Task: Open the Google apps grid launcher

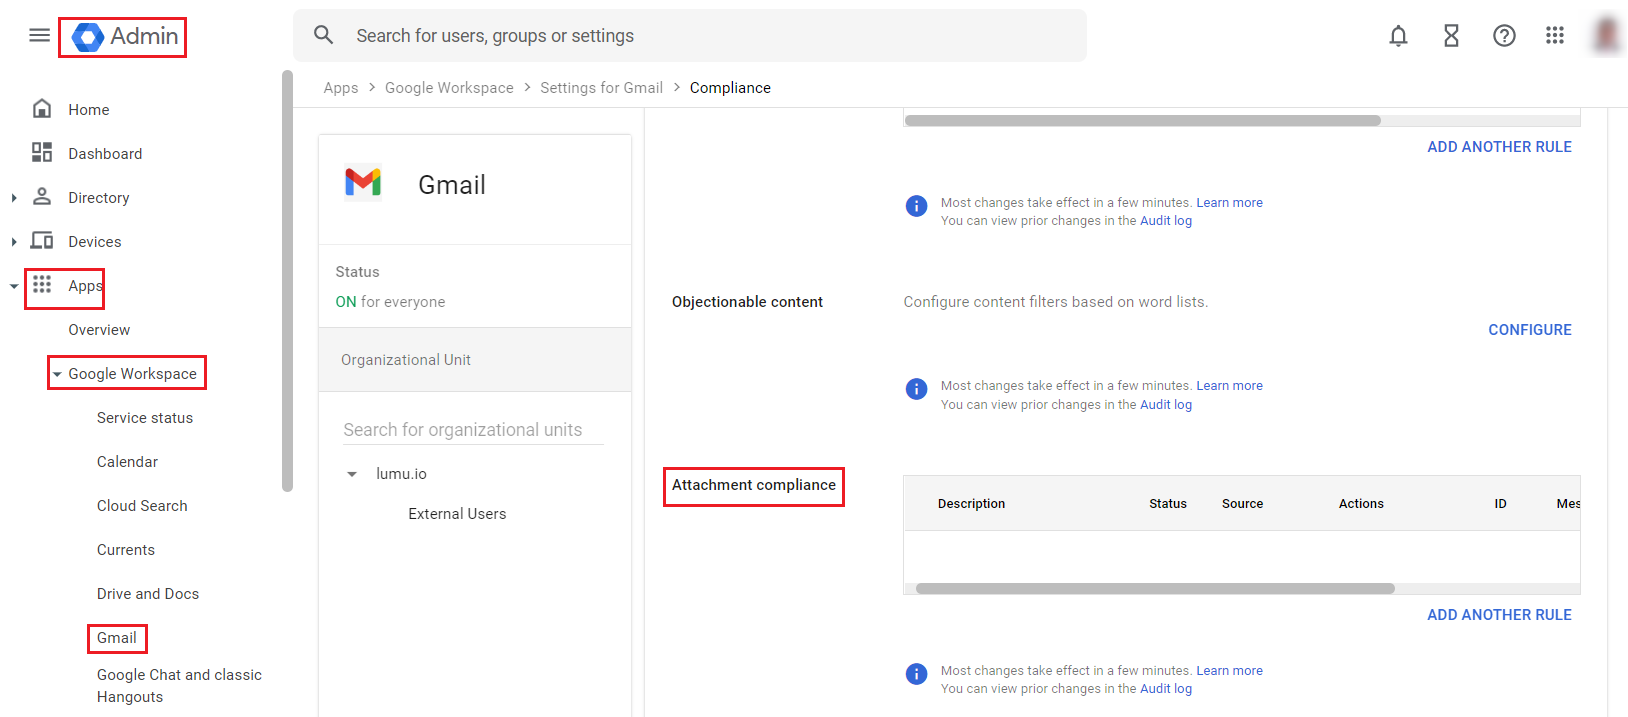Action: coord(1554,36)
